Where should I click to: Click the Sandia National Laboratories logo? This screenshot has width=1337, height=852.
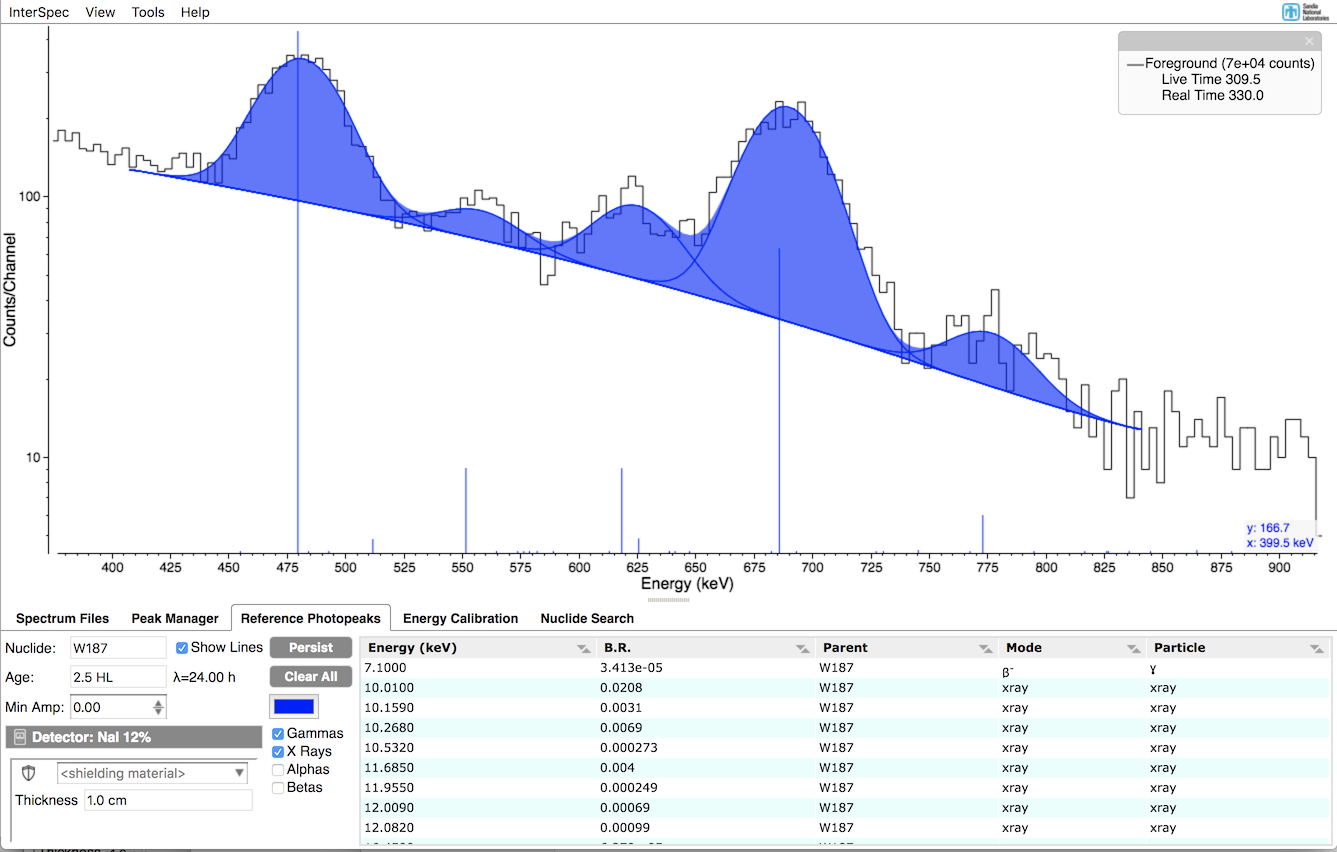coord(1306,12)
